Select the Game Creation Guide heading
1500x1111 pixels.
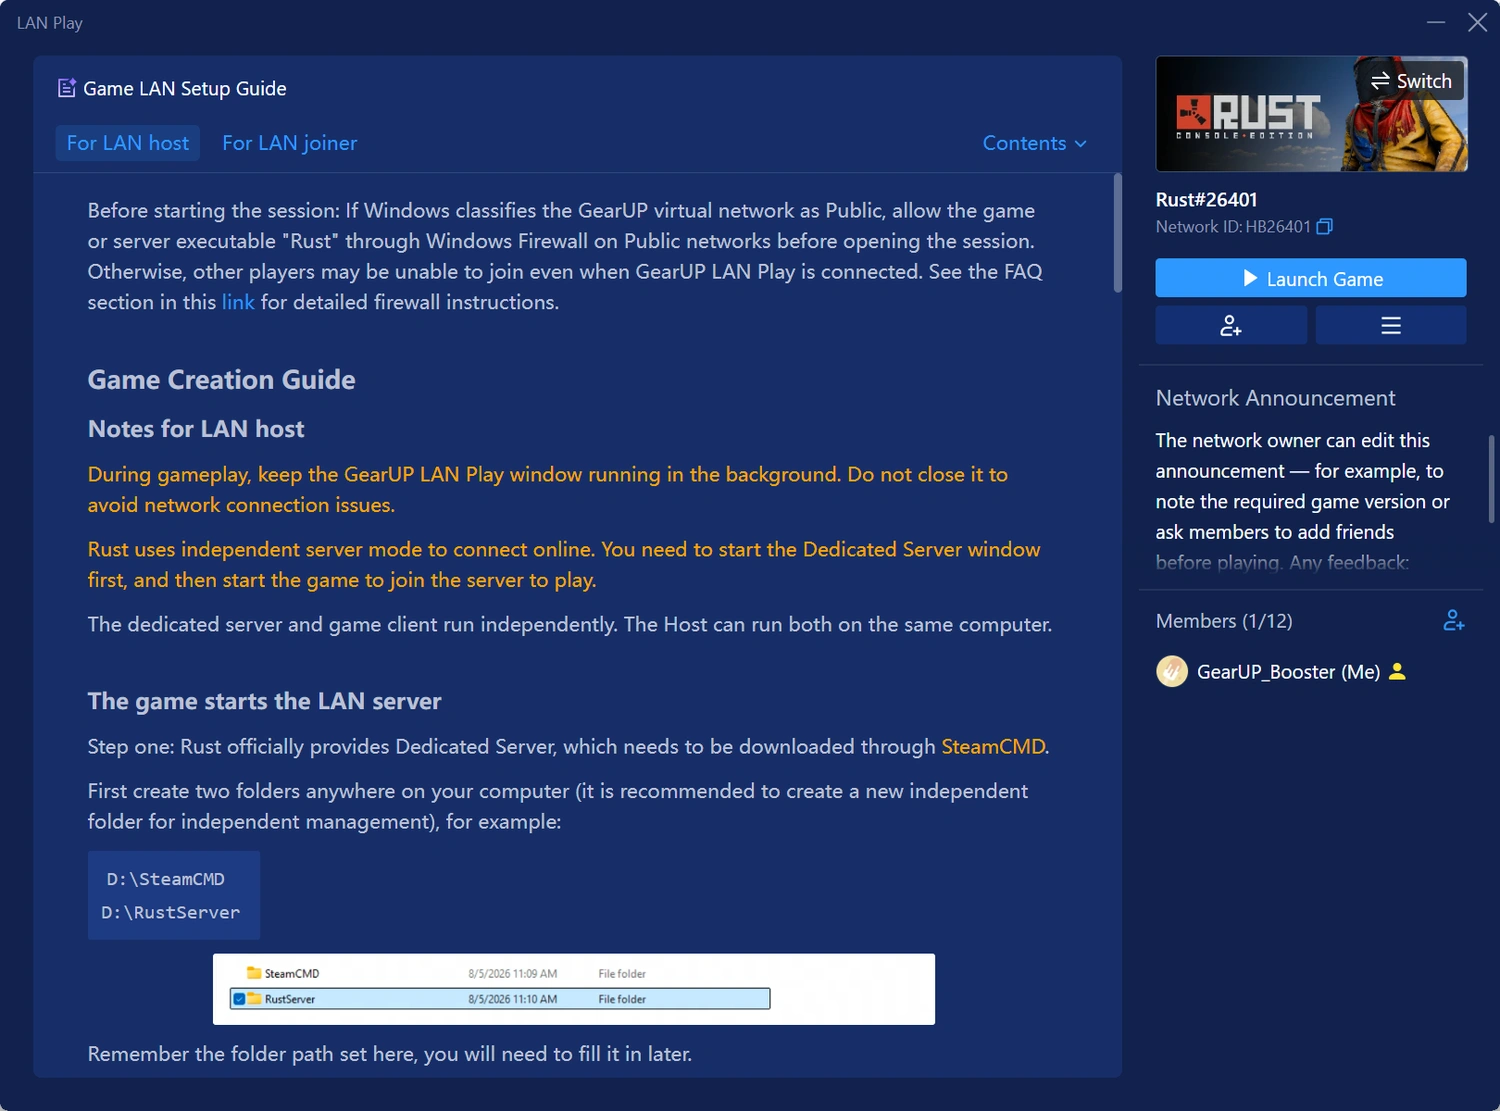coord(221,380)
